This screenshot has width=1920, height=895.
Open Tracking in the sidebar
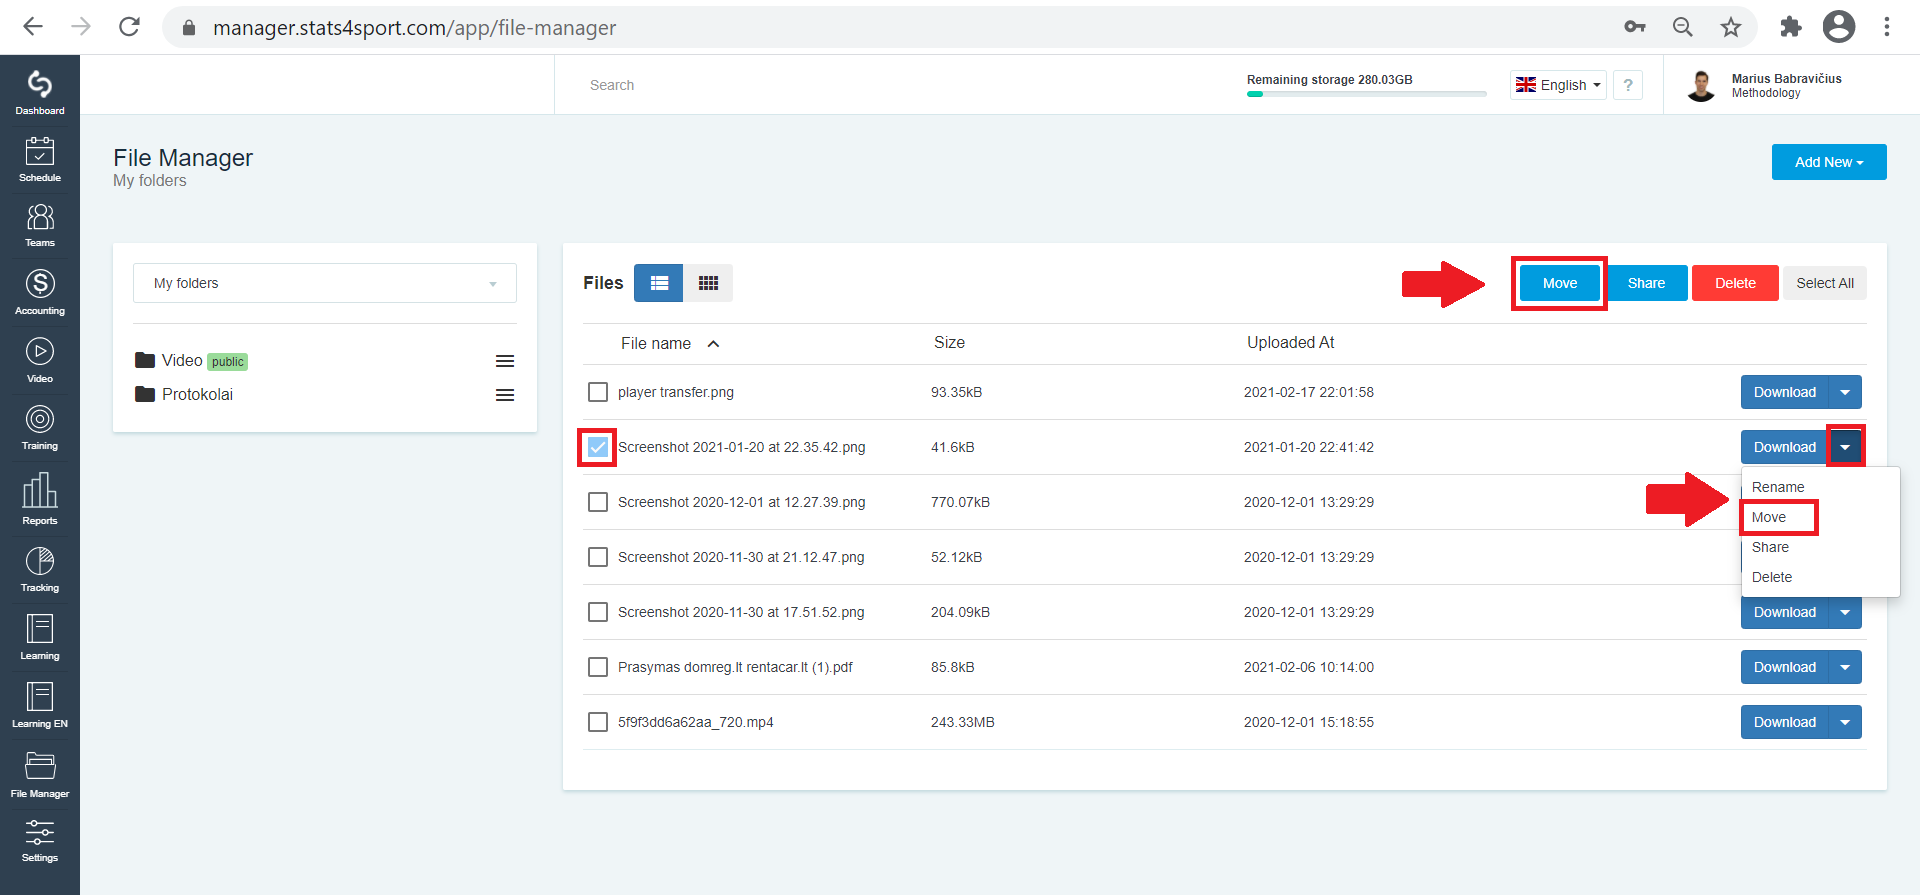40,569
